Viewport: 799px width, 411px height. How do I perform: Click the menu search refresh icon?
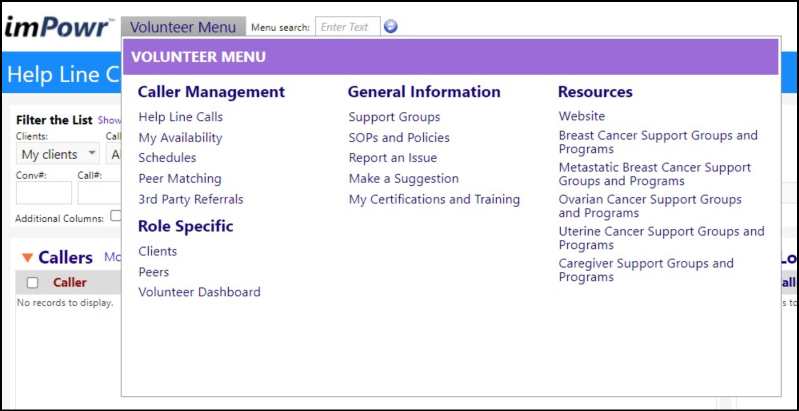click(391, 26)
